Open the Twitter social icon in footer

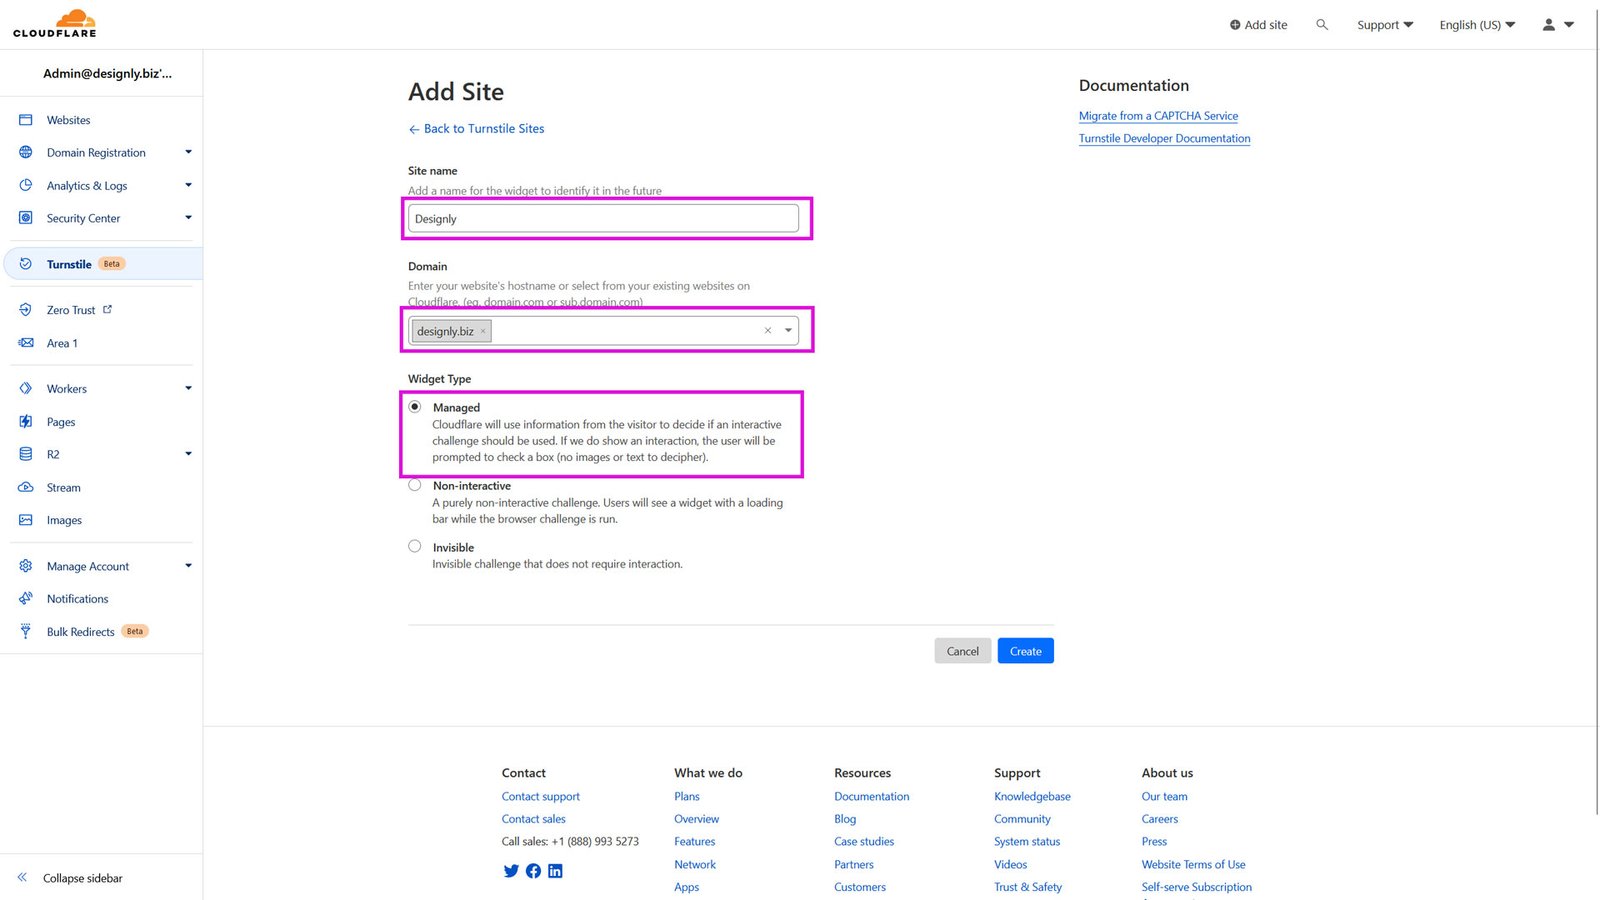(511, 871)
